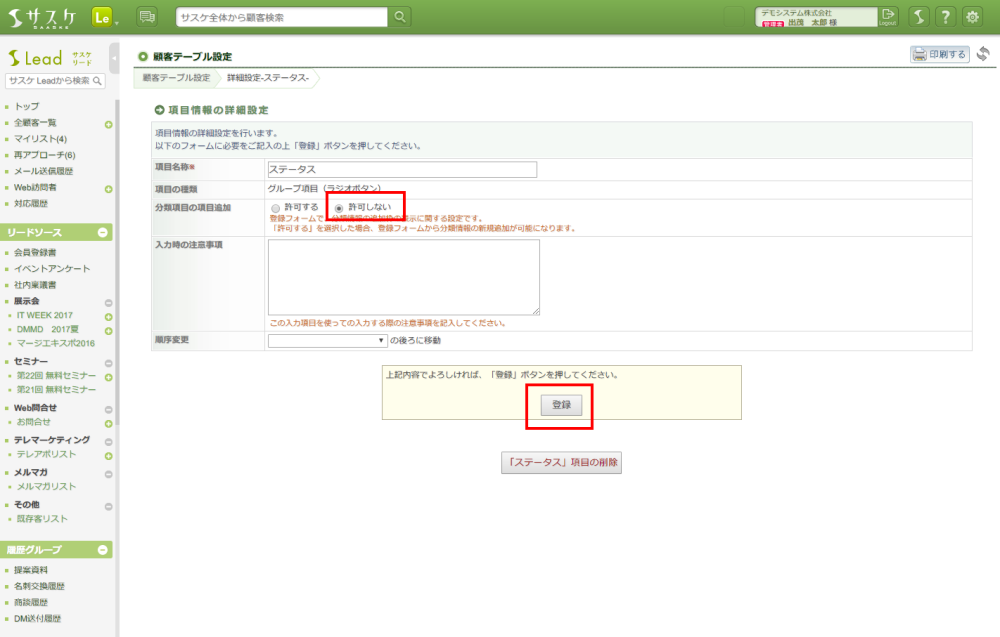Open 第21回 無料セミナー link
1000x637 pixels.
(x=56, y=390)
